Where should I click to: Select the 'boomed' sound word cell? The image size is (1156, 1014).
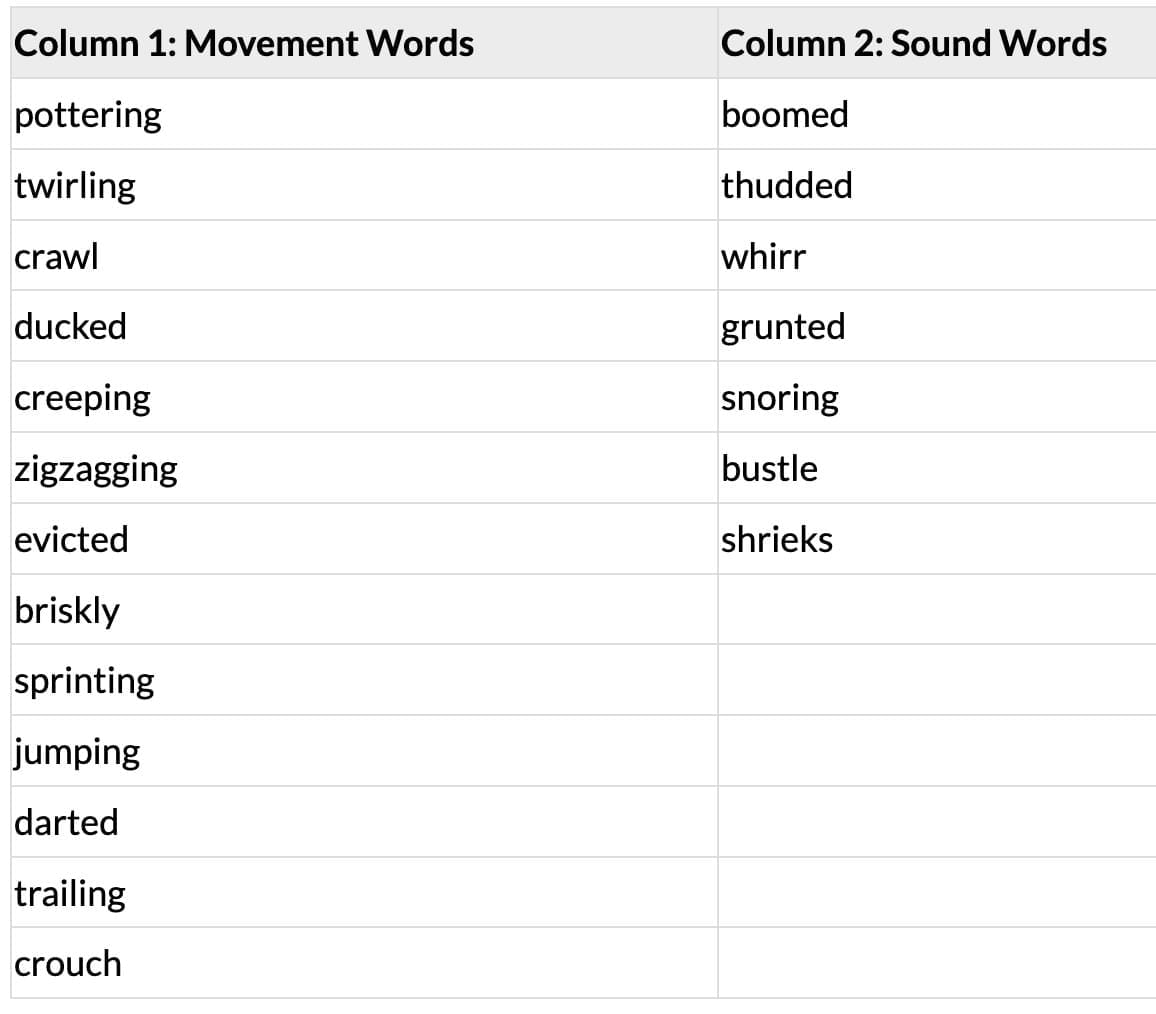coord(785,115)
